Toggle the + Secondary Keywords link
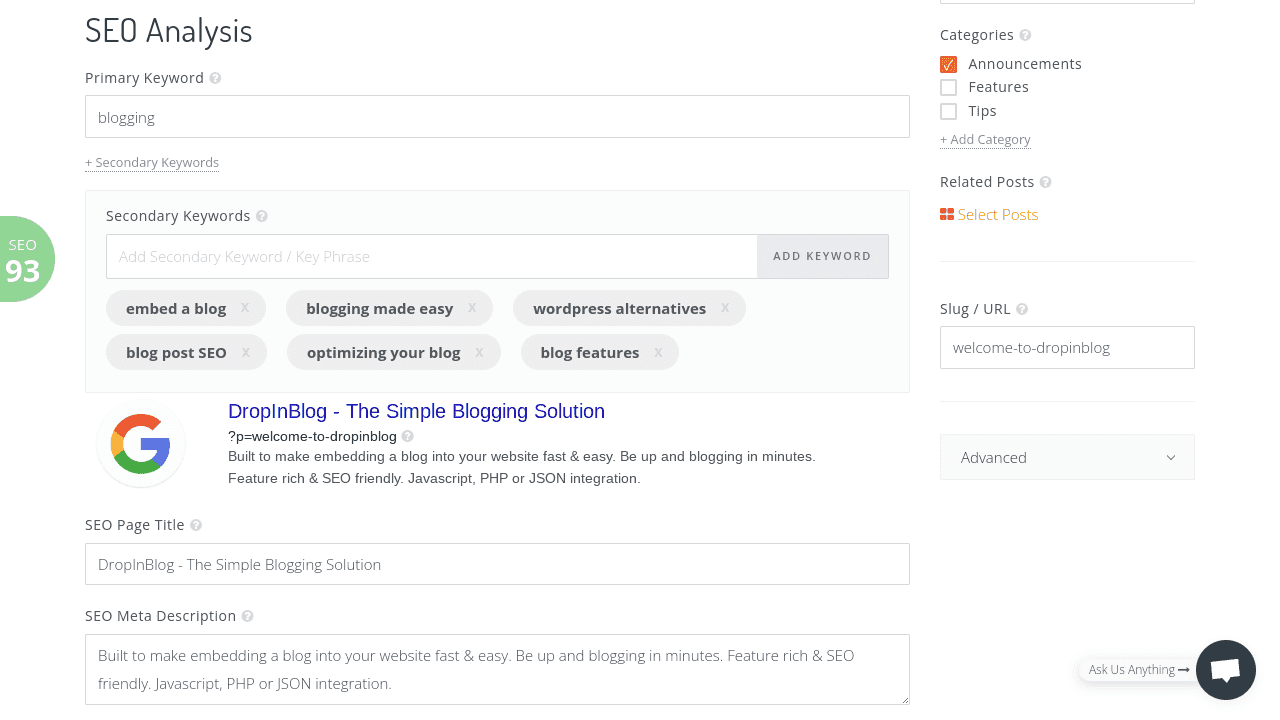This screenshot has width=1280, height=720. [x=152, y=162]
